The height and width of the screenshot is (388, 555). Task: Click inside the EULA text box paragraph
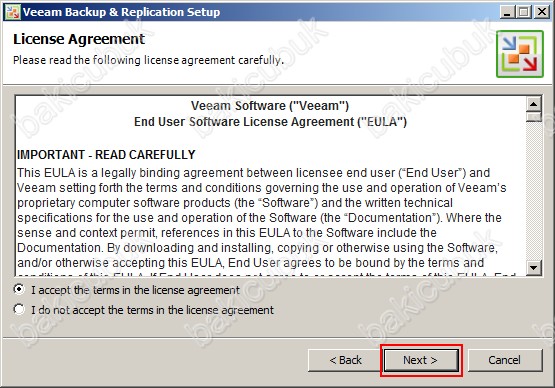point(262,218)
